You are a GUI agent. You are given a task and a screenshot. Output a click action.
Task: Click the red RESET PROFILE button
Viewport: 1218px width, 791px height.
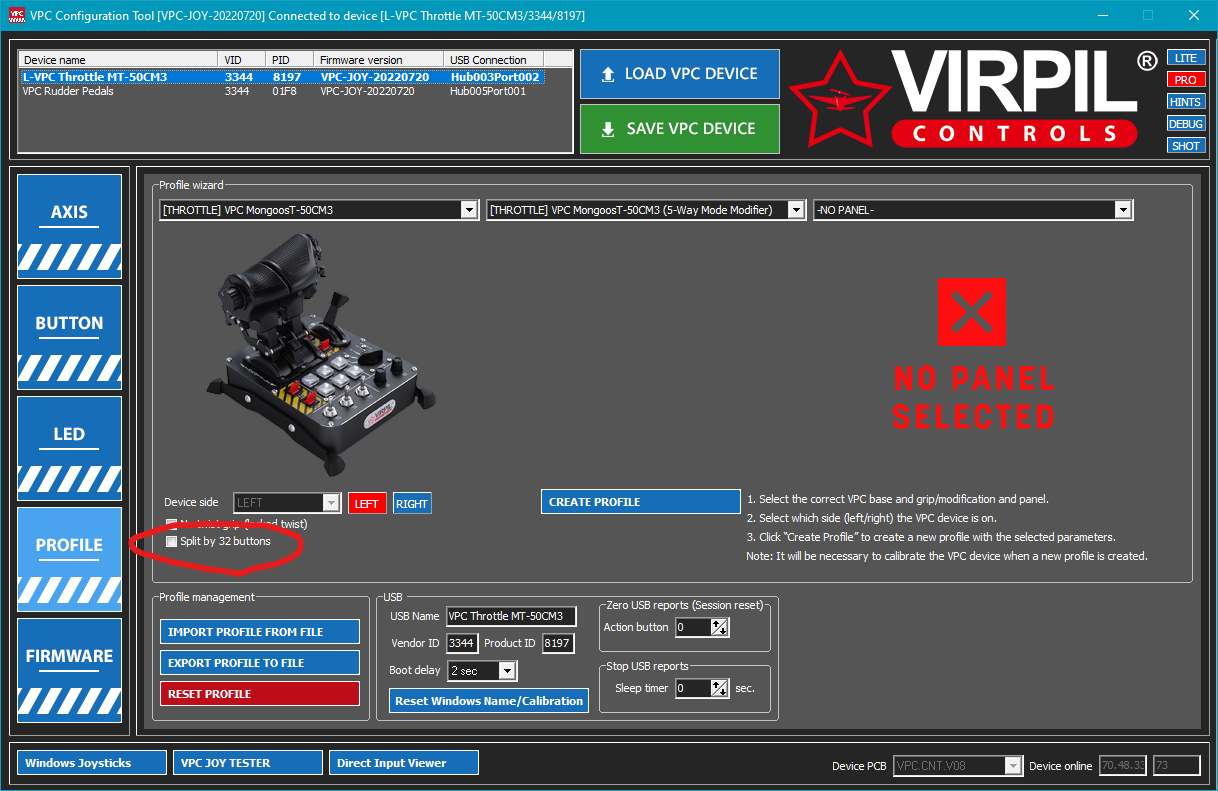coord(260,694)
